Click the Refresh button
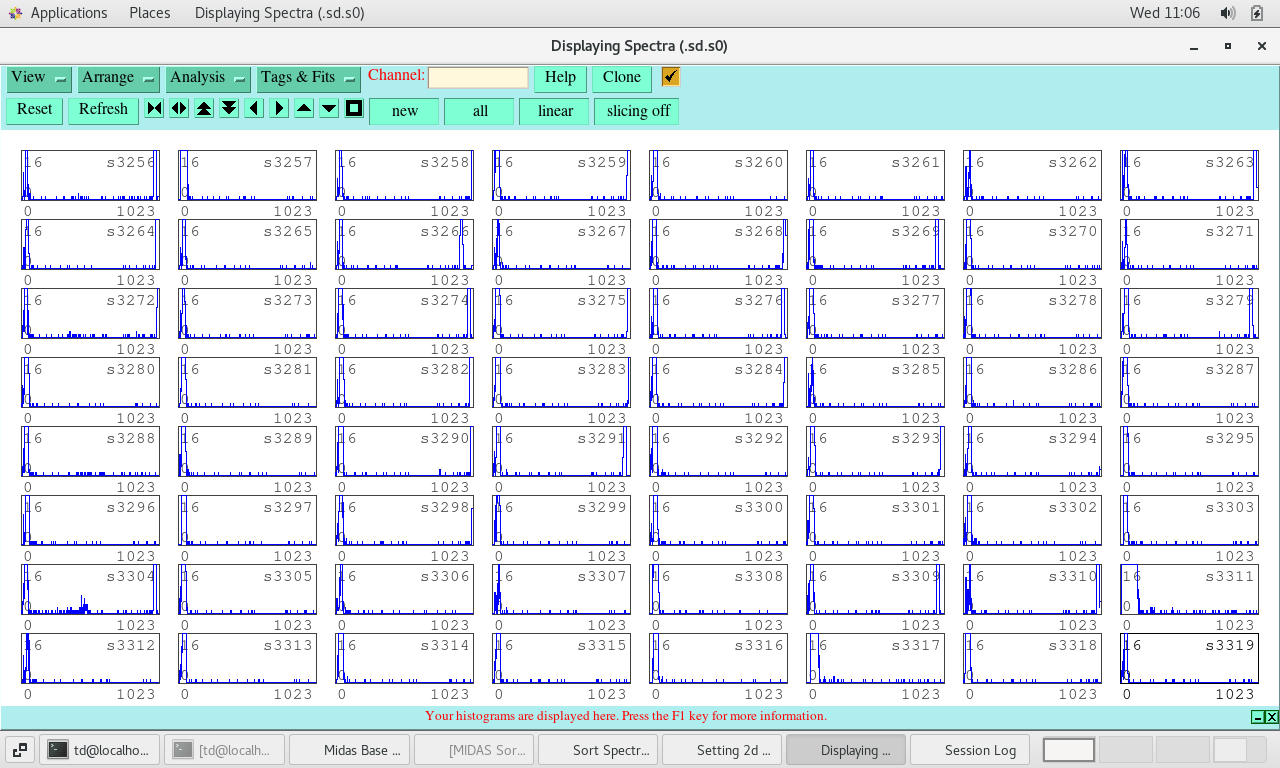1280x768 pixels. click(103, 110)
